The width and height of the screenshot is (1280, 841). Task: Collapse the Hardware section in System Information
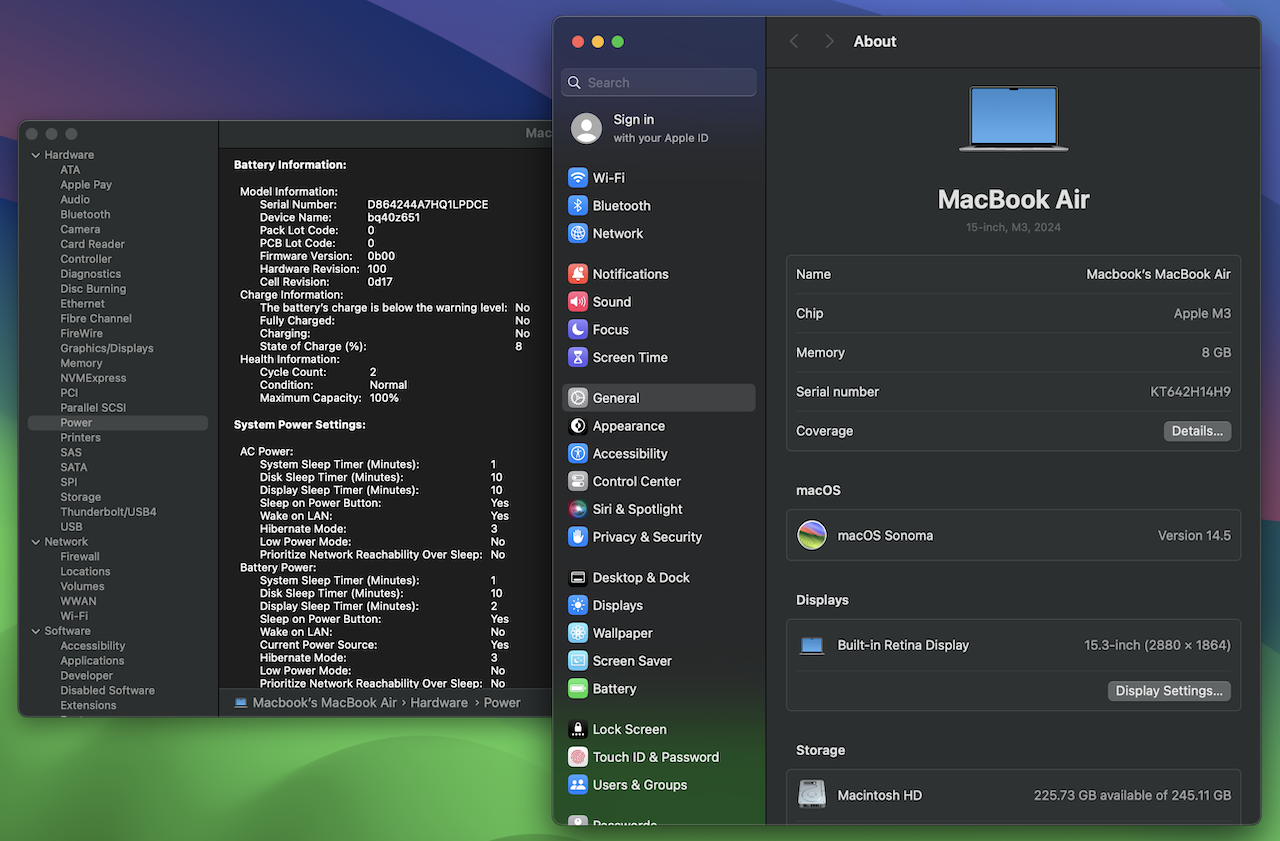(35, 155)
